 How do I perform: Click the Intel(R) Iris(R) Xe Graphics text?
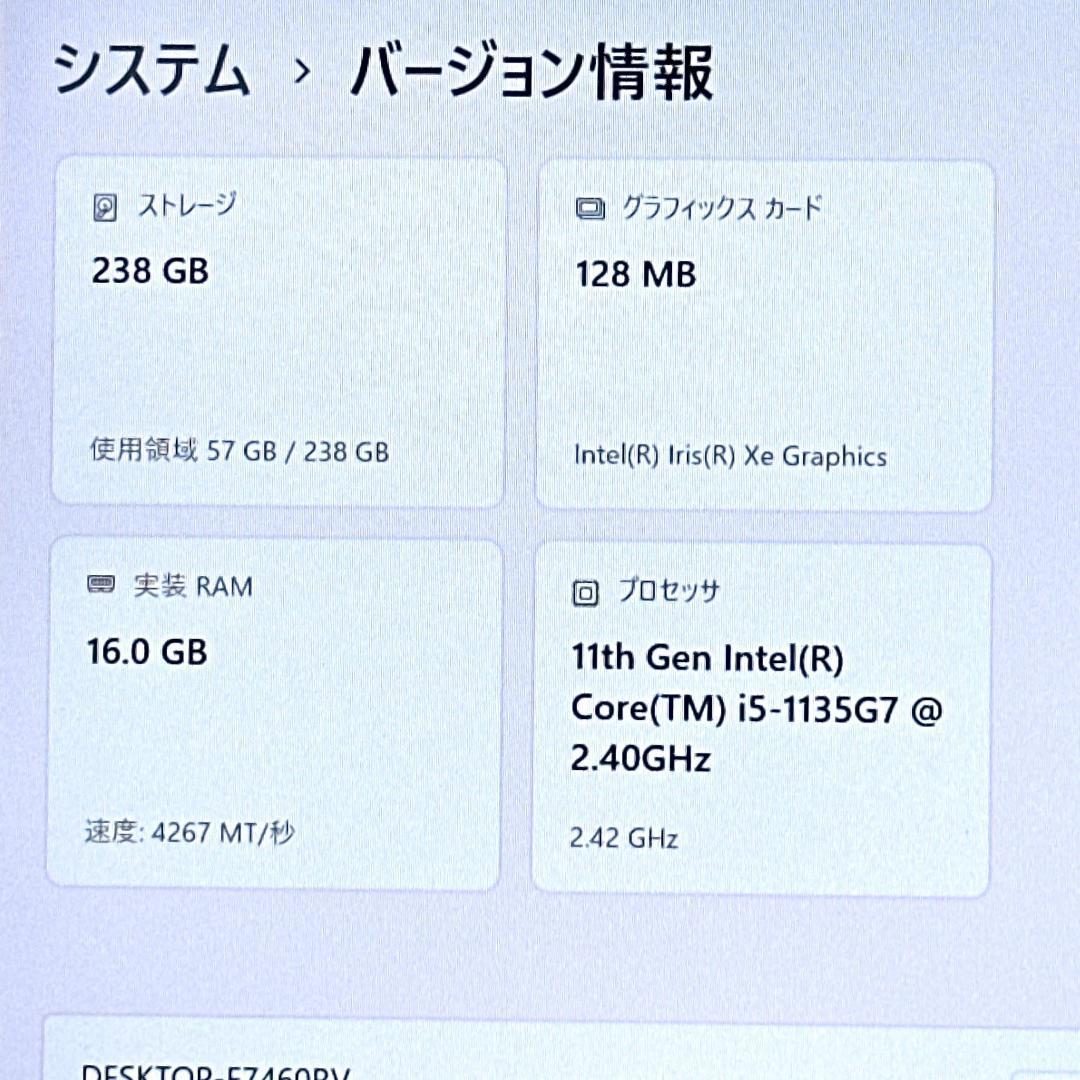728,457
